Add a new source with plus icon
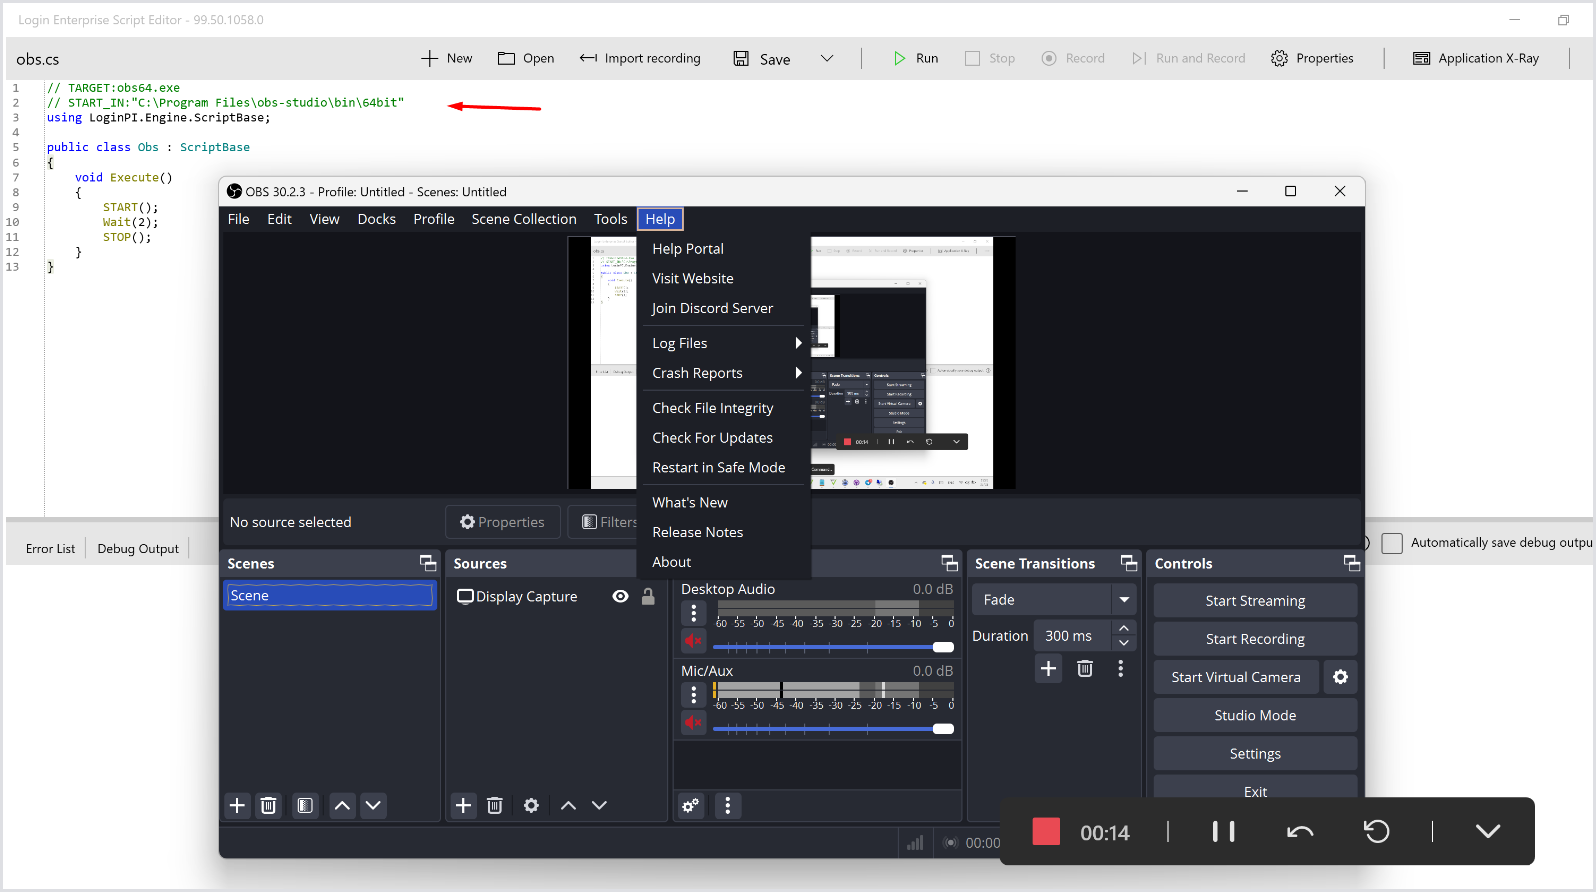Viewport: 1596px width, 892px height. coord(463,806)
